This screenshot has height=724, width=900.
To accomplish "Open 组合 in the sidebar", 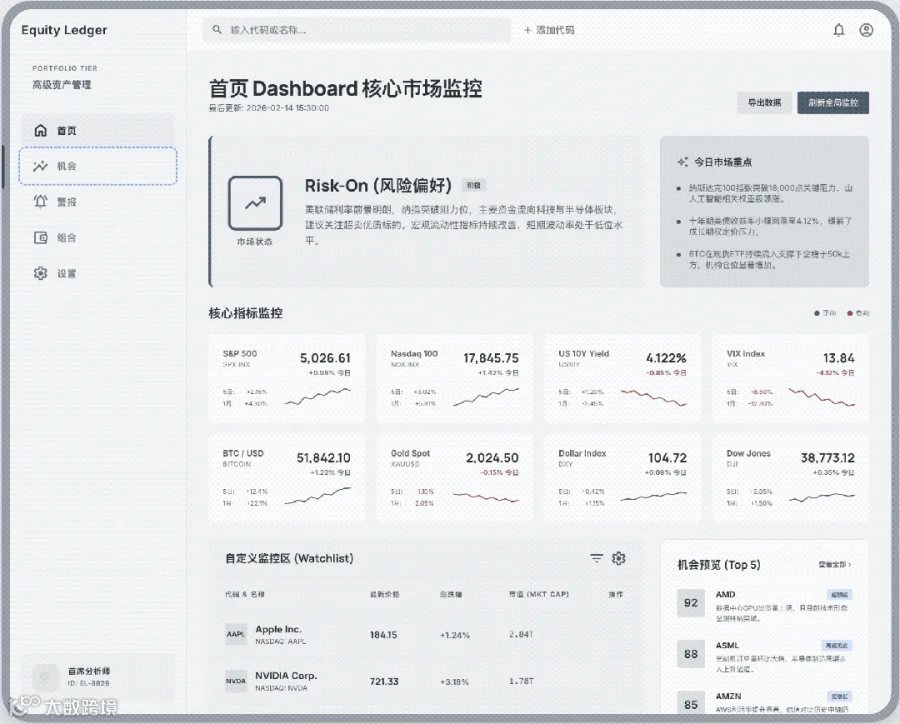I will click(x=98, y=237).
